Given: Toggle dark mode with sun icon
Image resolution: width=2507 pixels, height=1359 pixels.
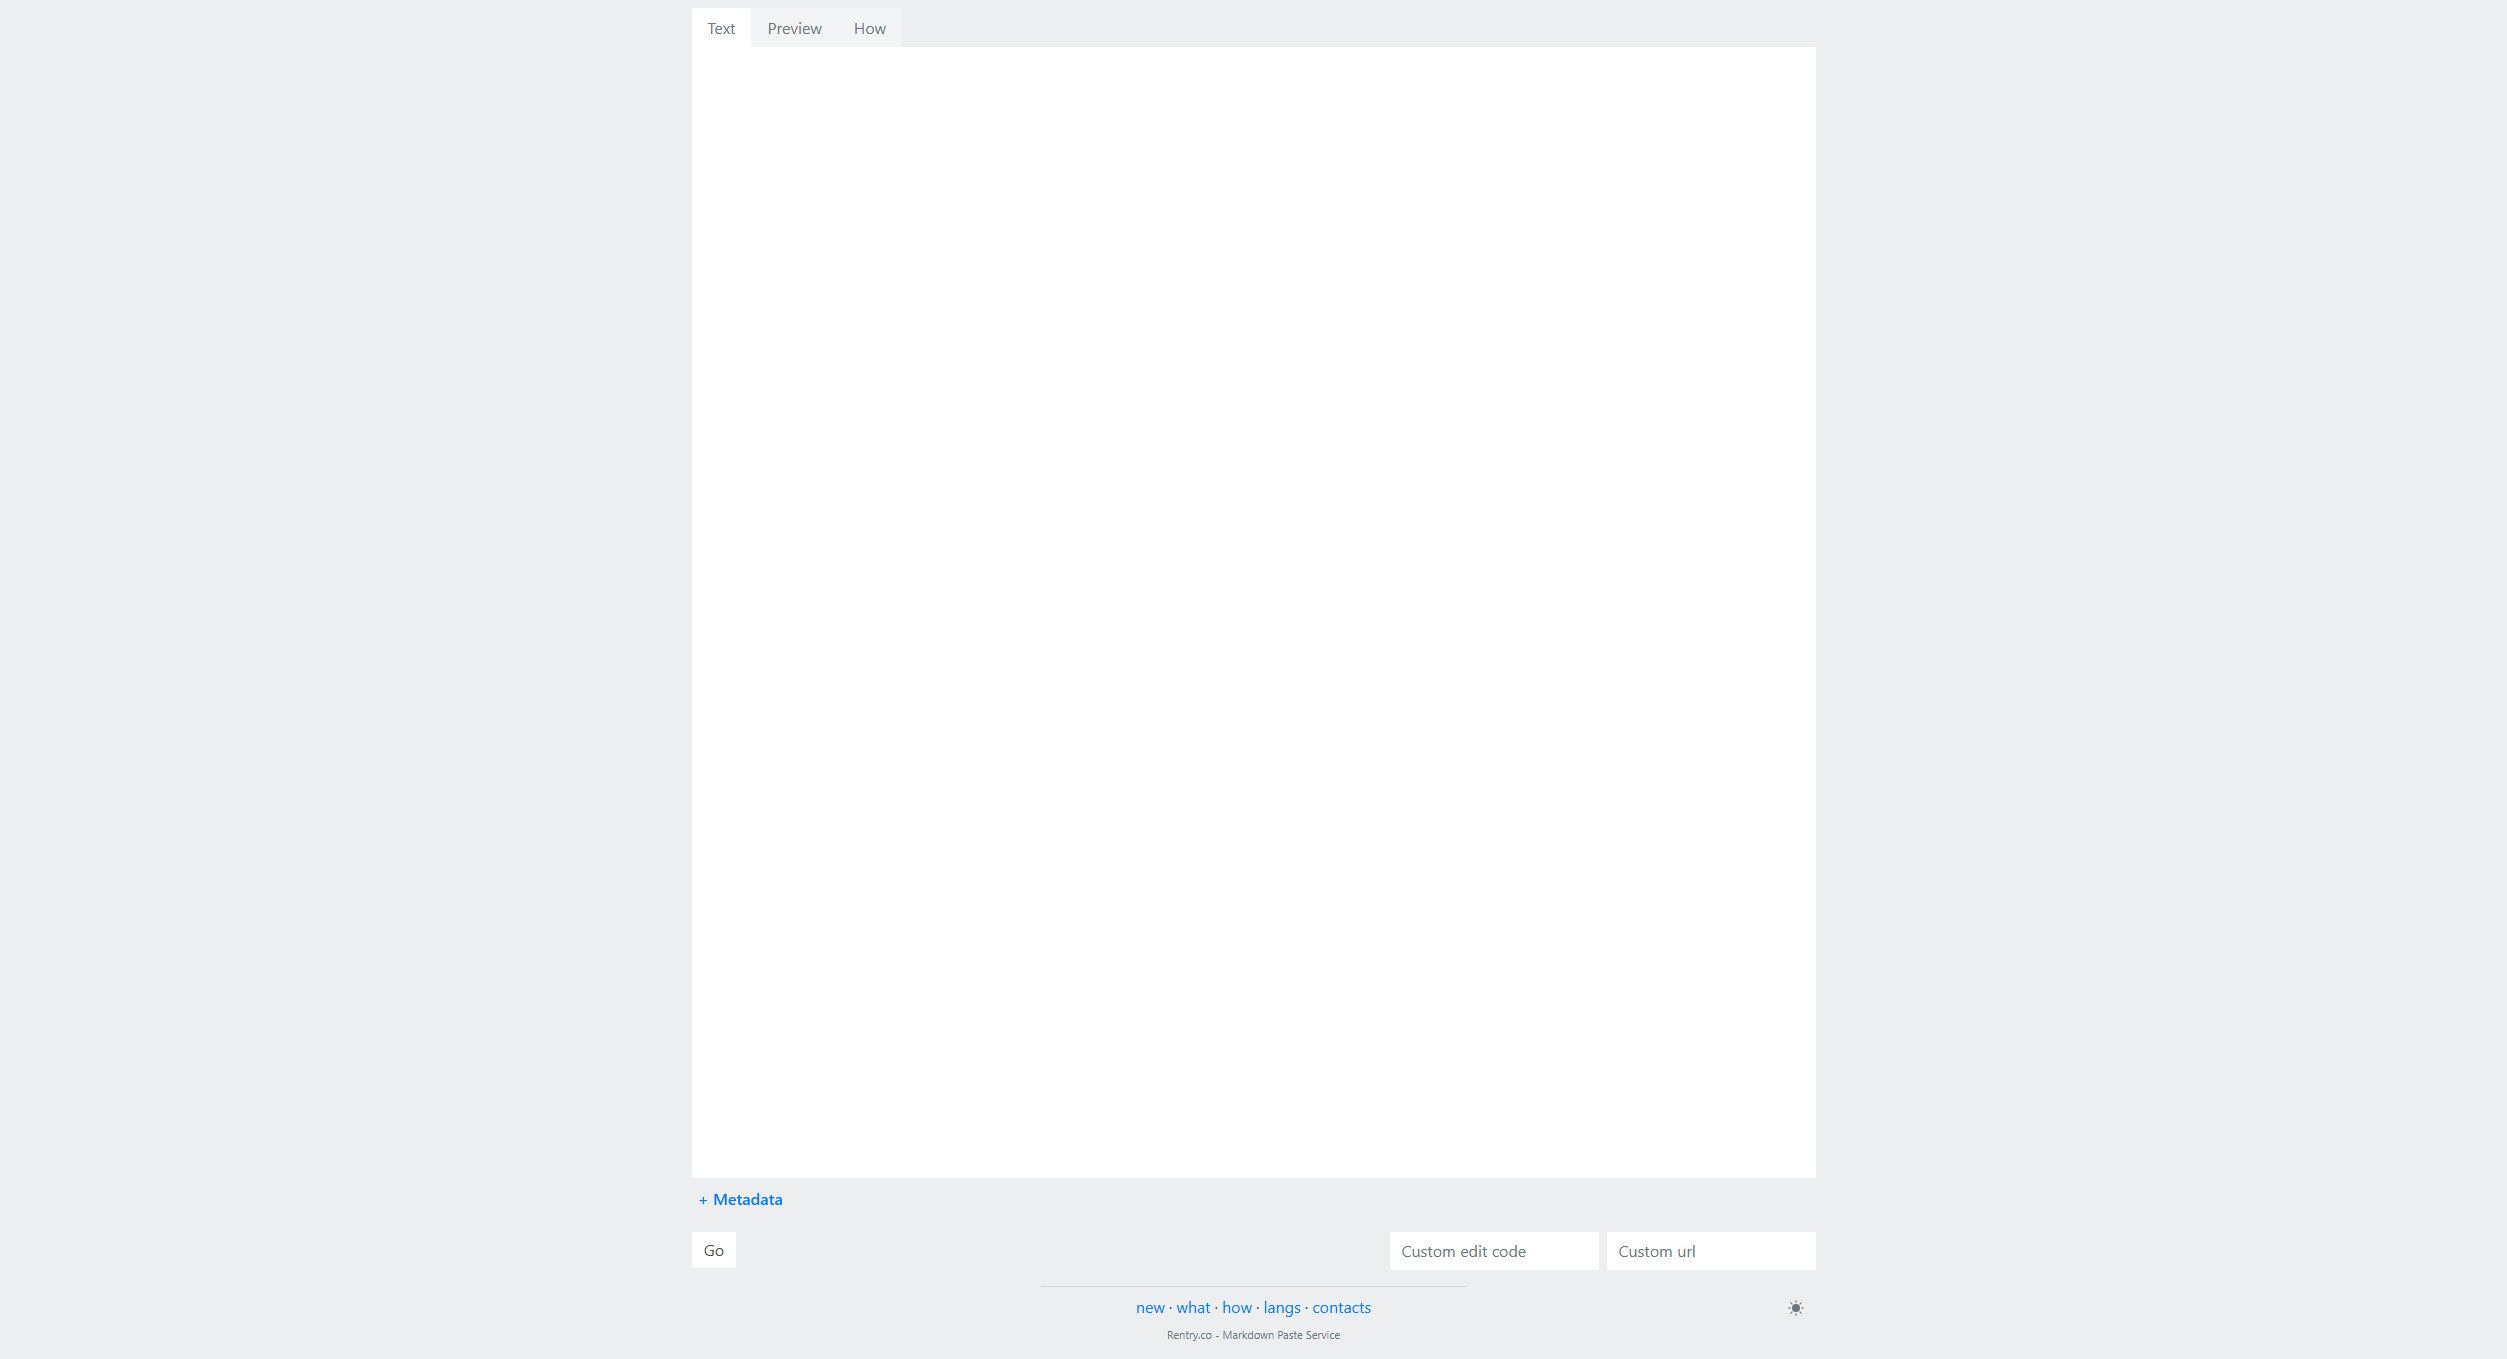Looking at the screenshot, I should [1796, 1308].
